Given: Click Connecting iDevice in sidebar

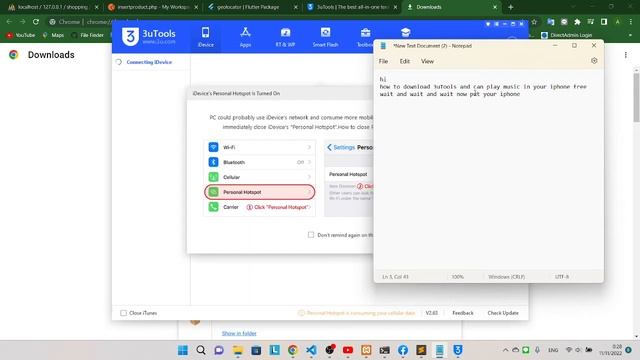Looking at the screenshot, I should [x=149, y=62].
